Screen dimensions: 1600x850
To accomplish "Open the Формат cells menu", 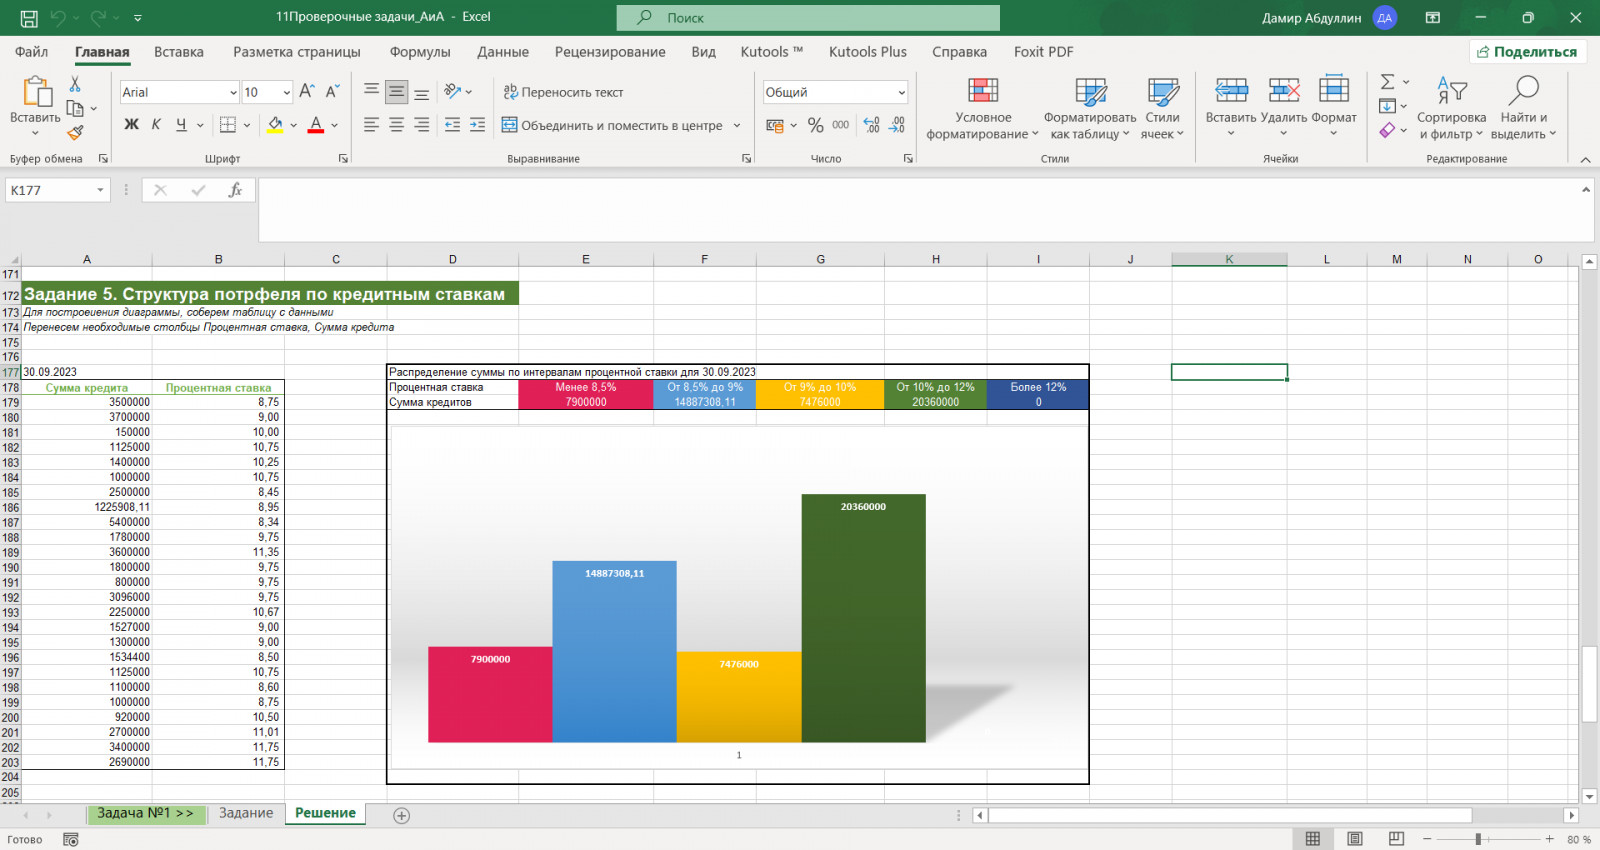I will click(x=1334, y=106).
